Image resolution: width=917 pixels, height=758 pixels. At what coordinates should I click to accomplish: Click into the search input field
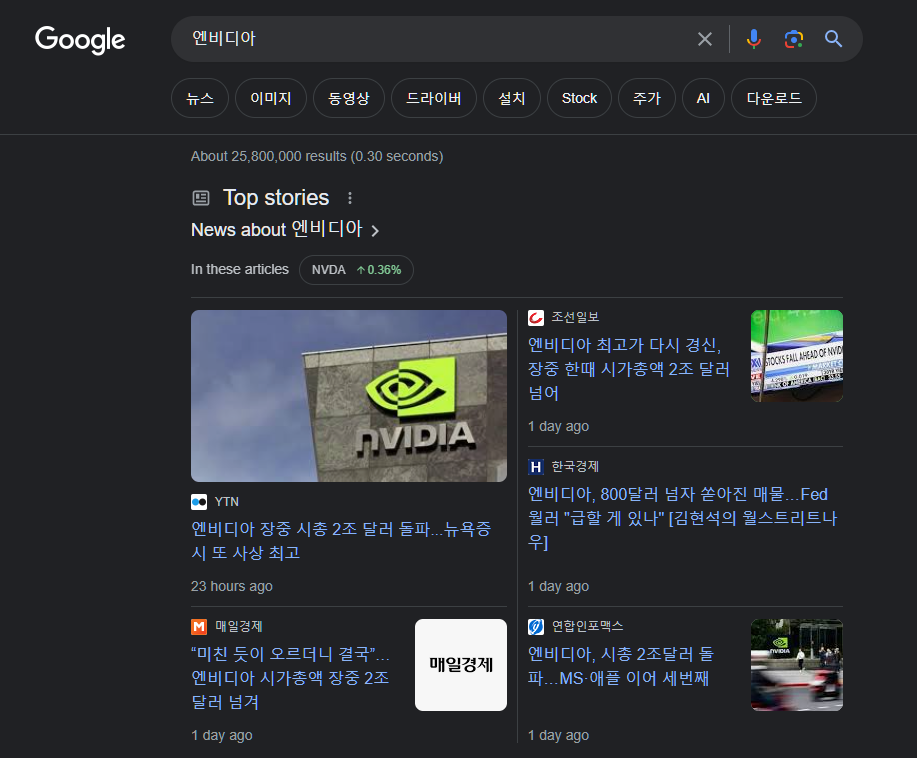pyautogui.click(x=430, y=39)
